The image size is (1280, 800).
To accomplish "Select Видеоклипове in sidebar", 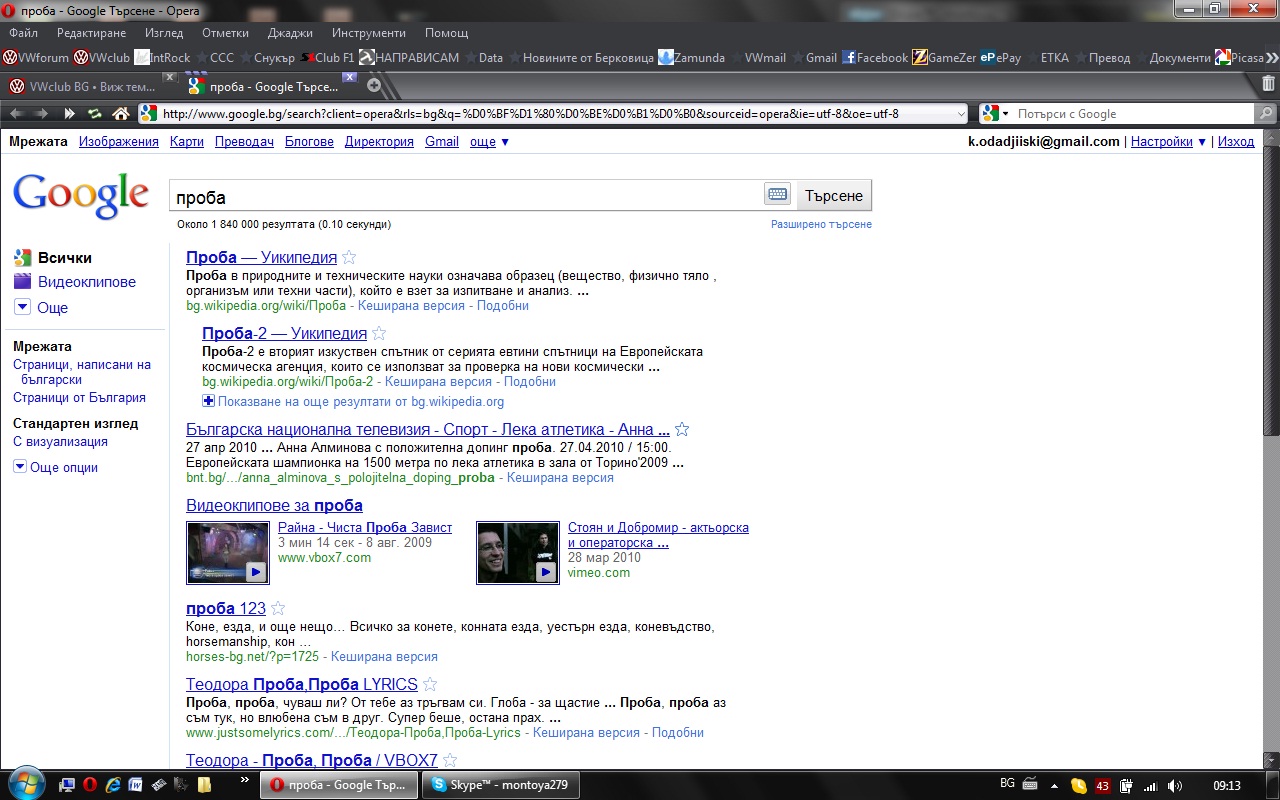I will [x=87, y=282].
